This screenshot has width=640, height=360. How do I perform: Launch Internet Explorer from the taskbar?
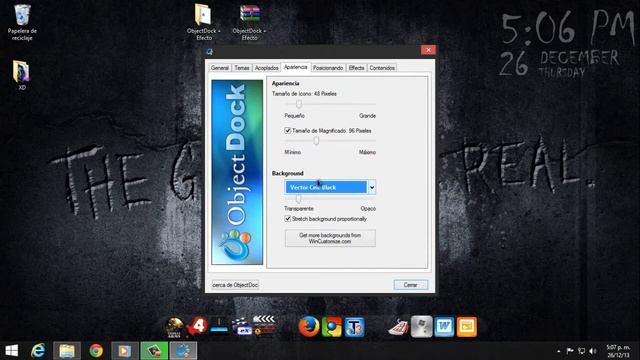pyautogui.click(x=38, y=351)
